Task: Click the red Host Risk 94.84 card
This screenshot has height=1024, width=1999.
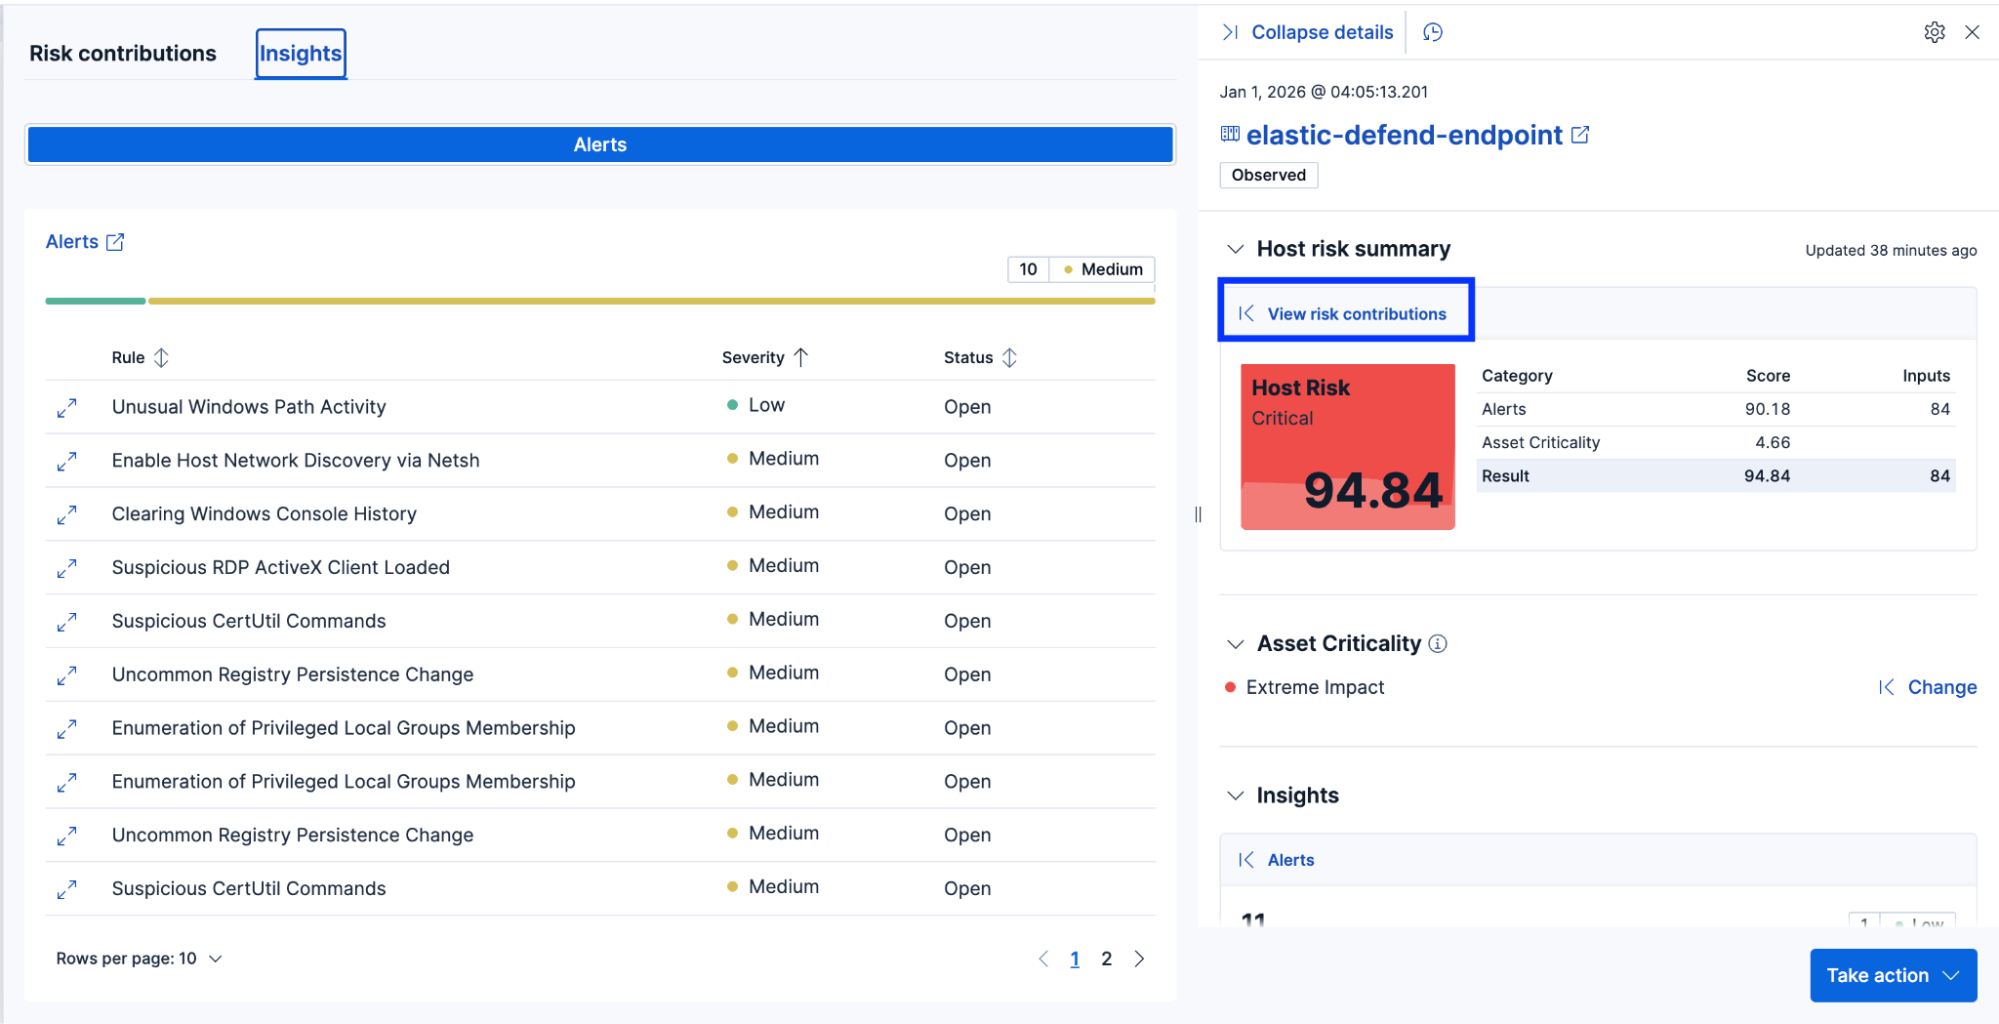Action: click(1347, 447)
